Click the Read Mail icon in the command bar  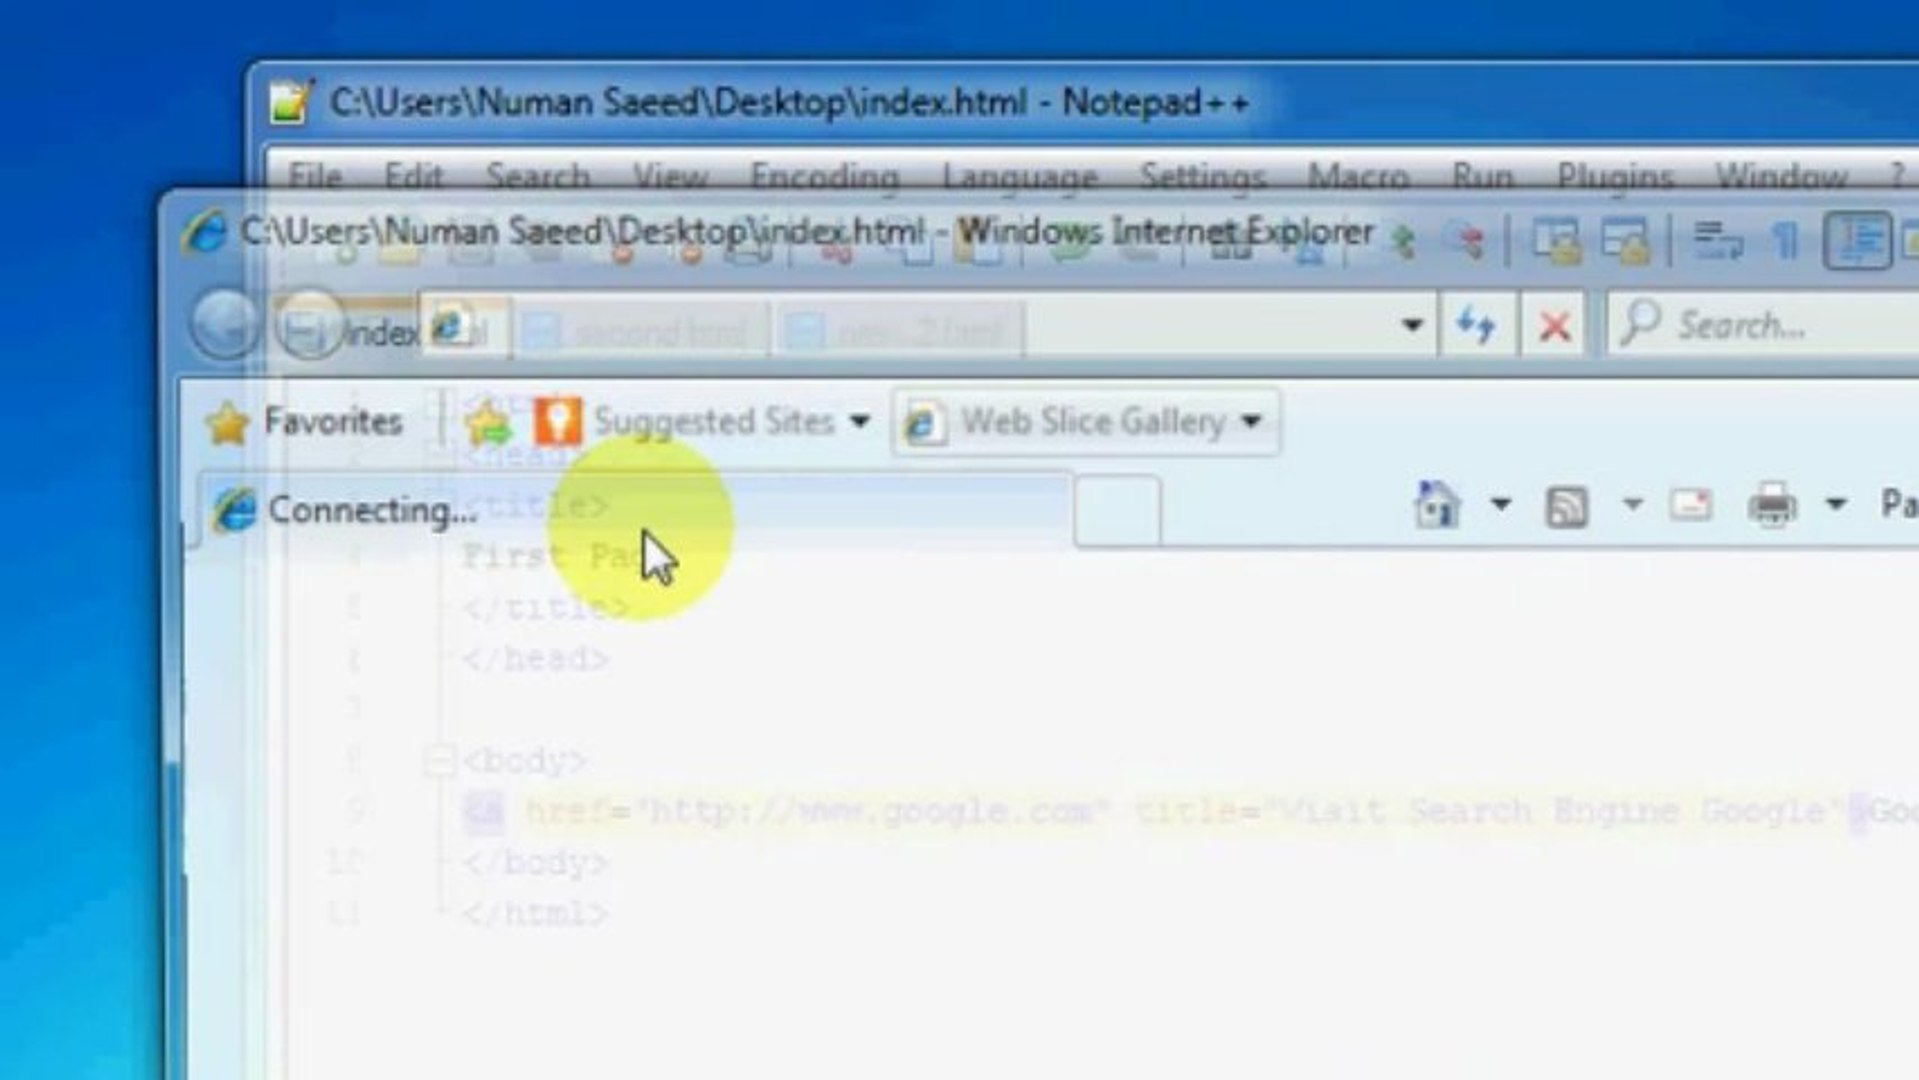[1690, 505]
